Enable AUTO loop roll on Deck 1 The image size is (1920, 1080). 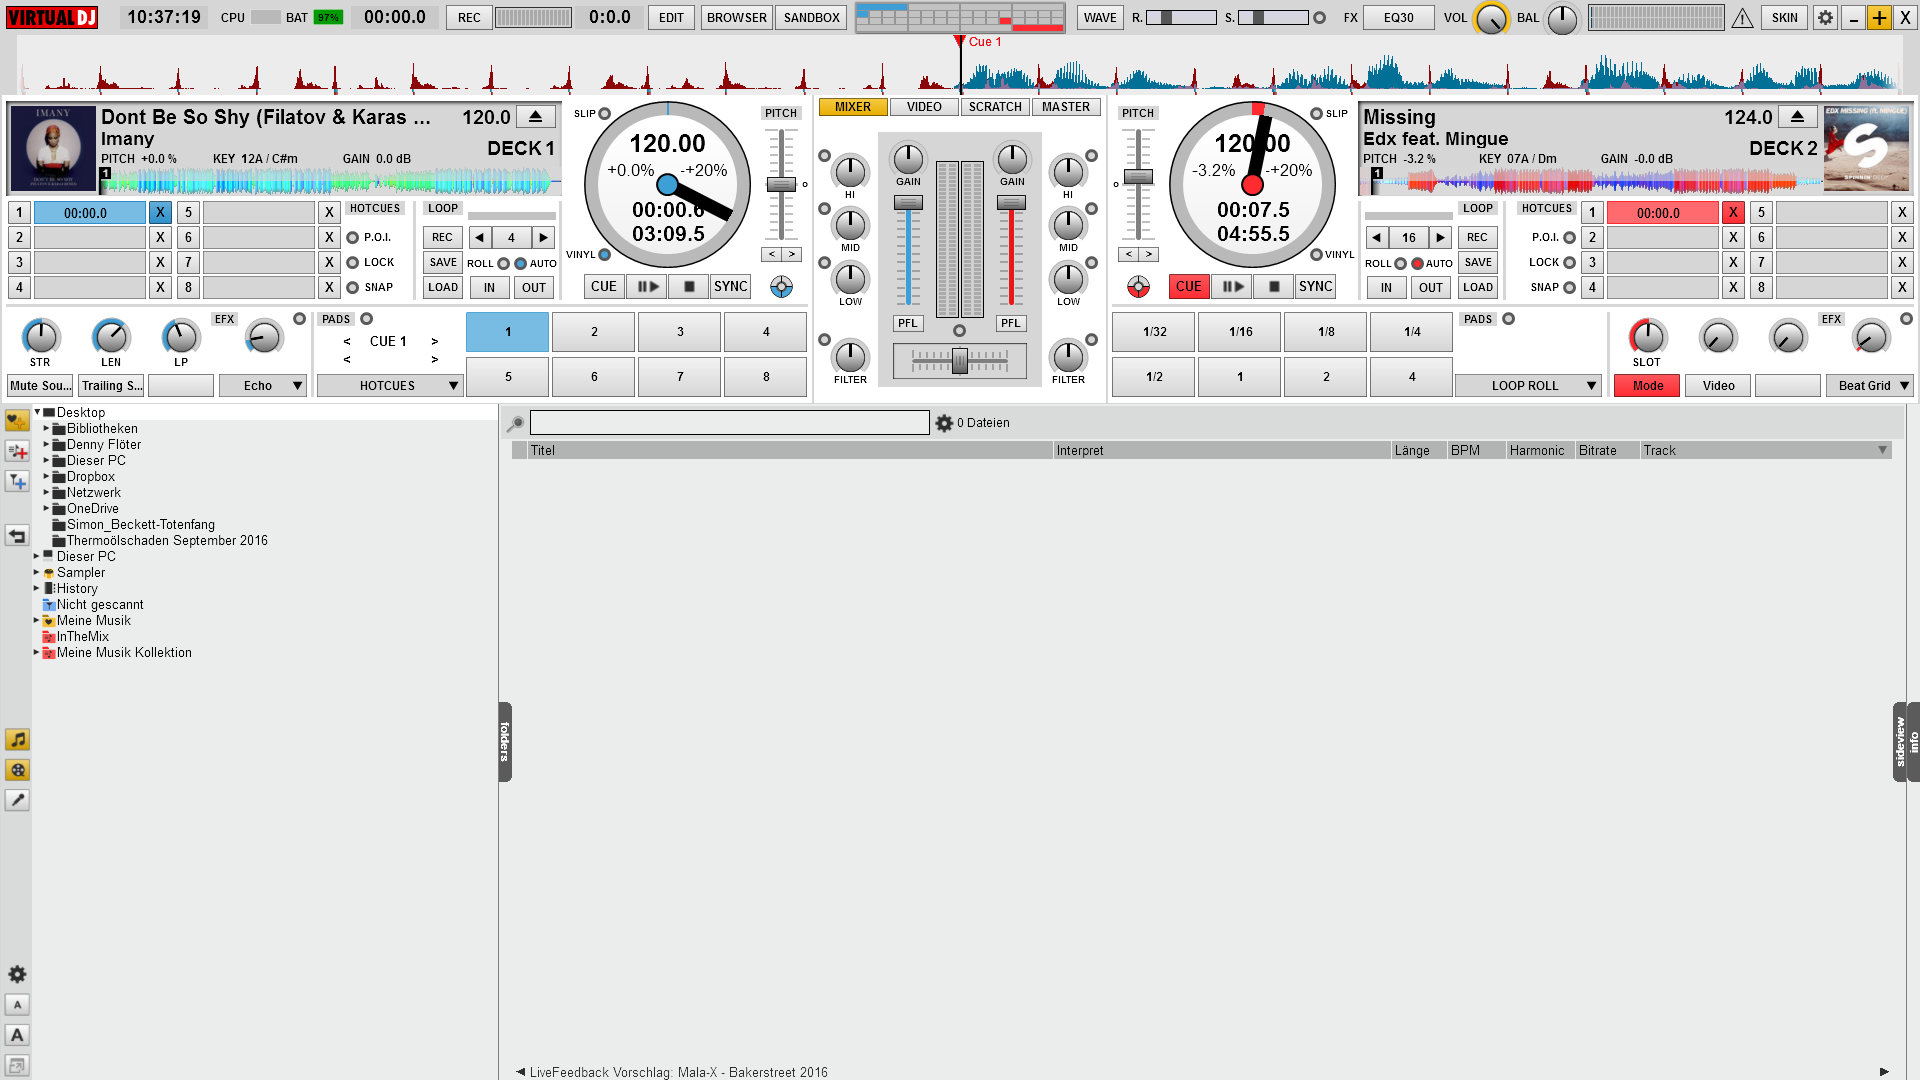pyautogui.click(x=520, y=263)
